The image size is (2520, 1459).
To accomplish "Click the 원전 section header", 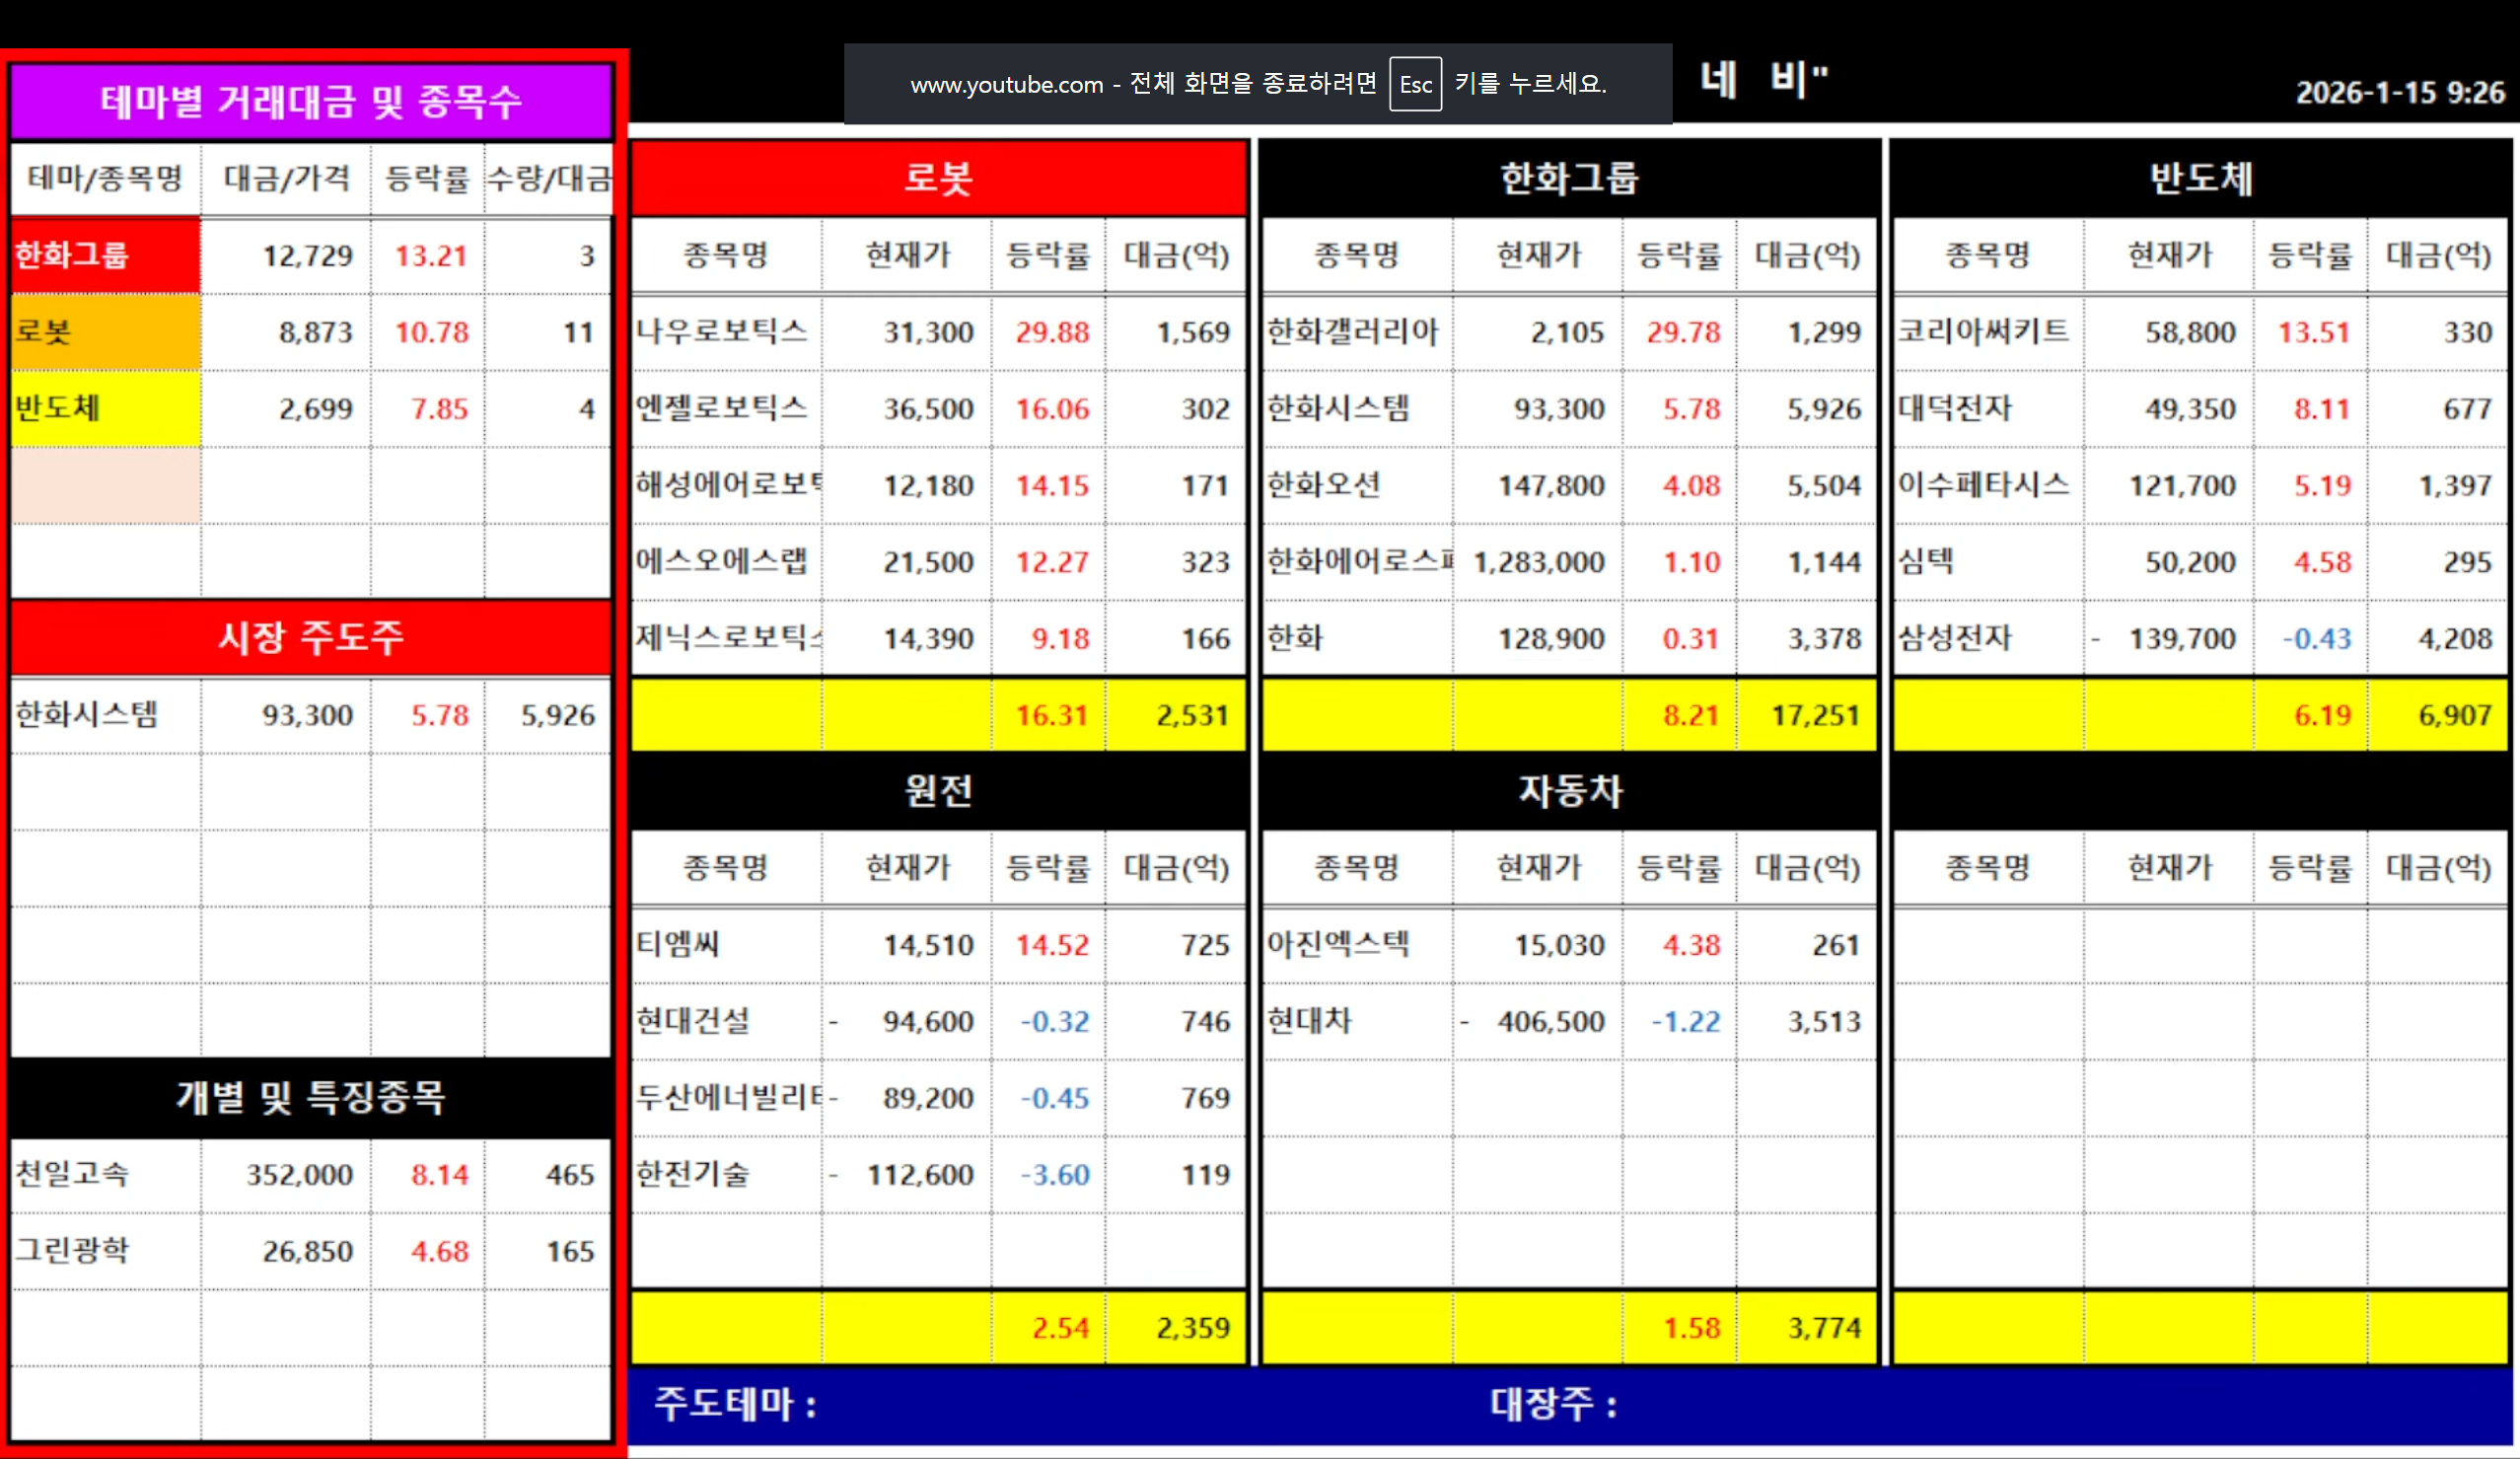I will point(938,790).
